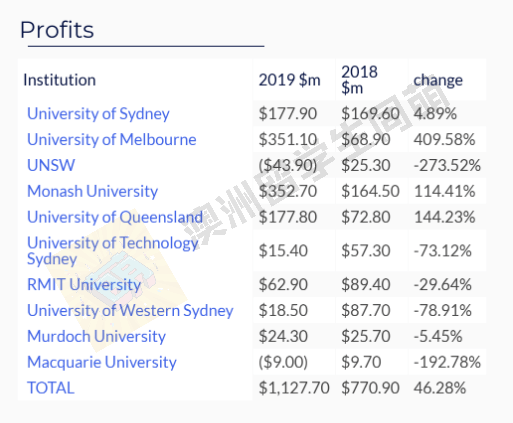The height and width of the screenshot is (423, 513).
Task: Select Western Sydney's 2018 value $87.70
Action: point(366,310)
